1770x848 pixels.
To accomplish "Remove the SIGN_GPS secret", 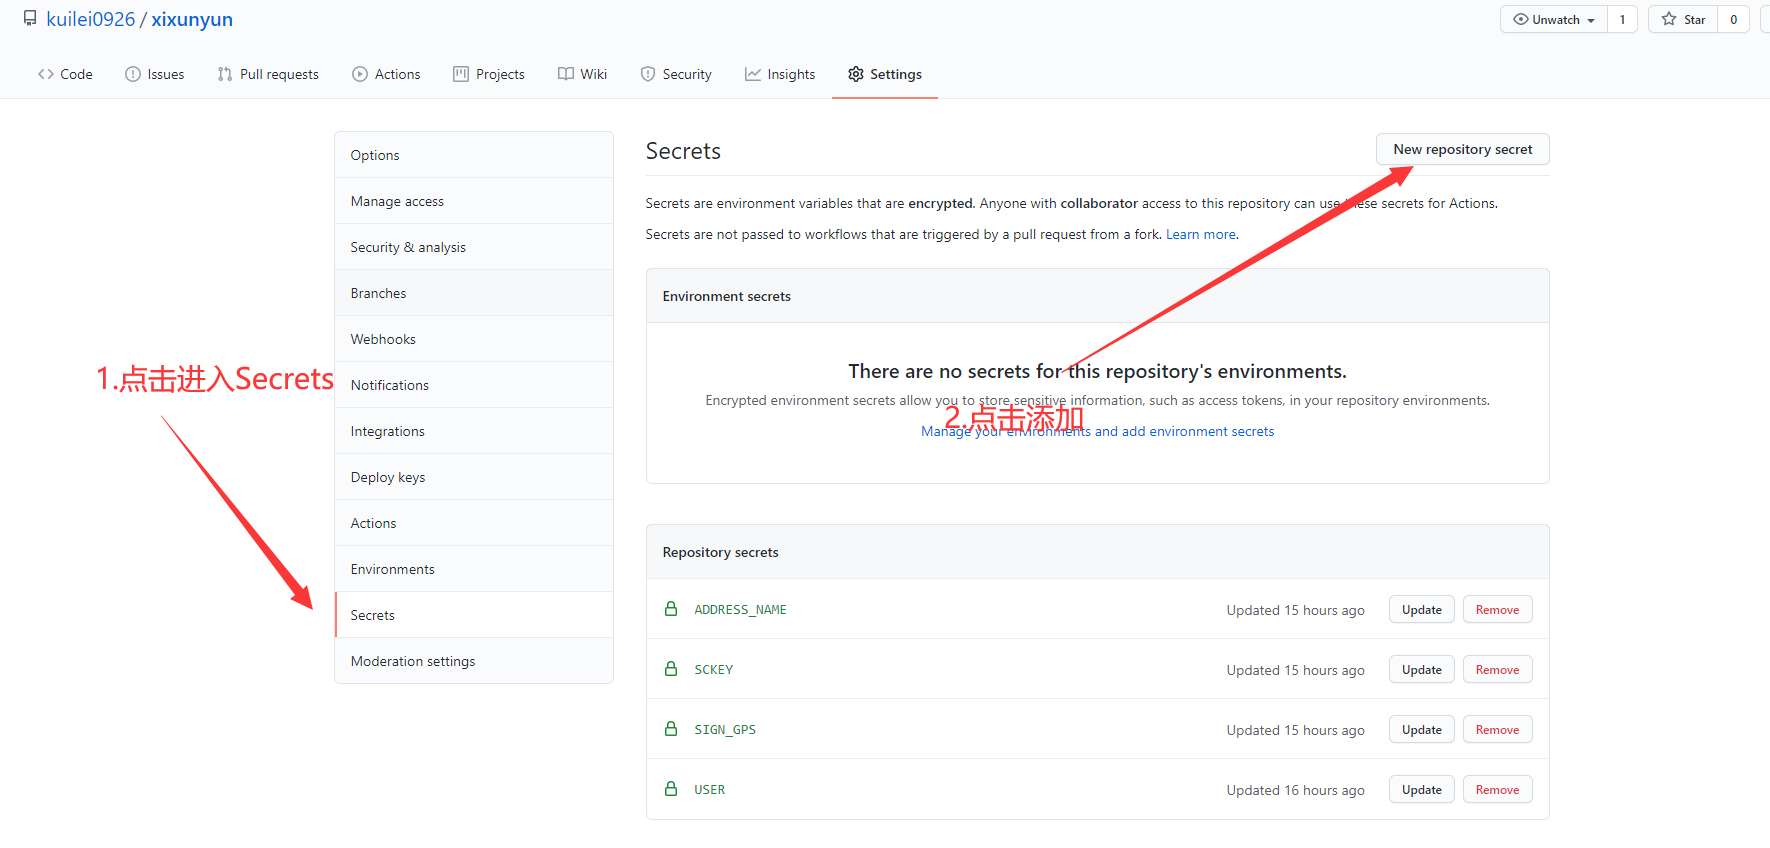I will click(x=1497, y=729).
